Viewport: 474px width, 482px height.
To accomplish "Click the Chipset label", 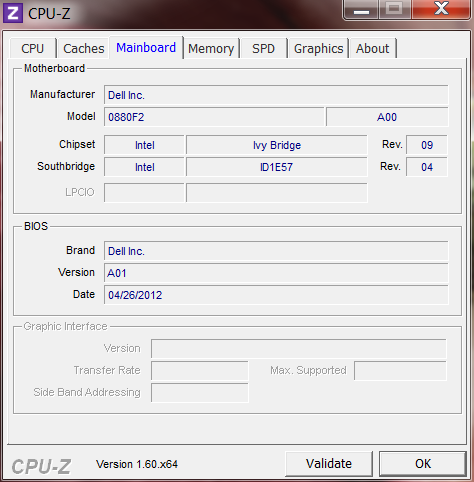I will (x=77, y=144).
